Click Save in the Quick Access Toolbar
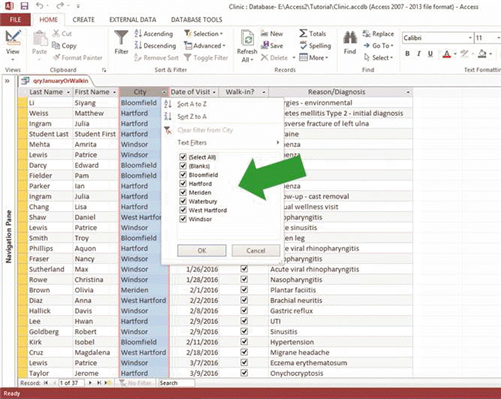 click(x=24, y=6)
